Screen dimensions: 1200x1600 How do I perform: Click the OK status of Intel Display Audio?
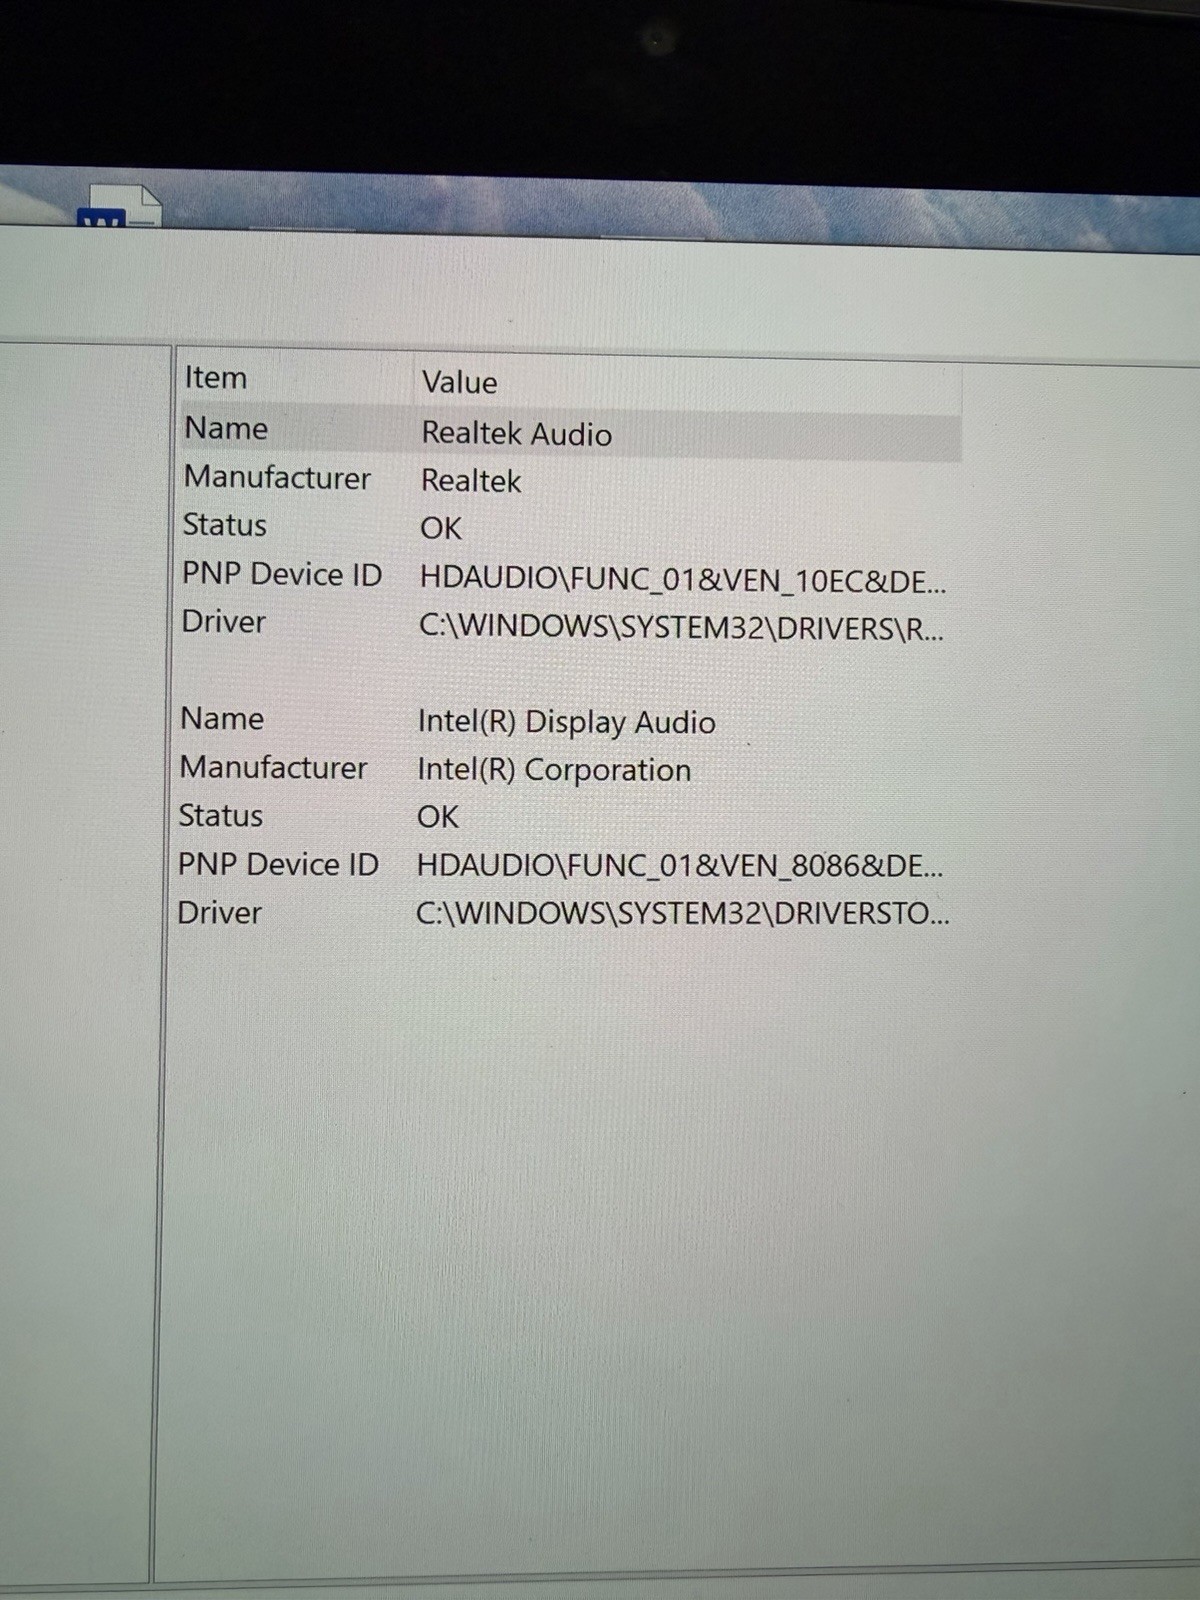click(438, 817)
